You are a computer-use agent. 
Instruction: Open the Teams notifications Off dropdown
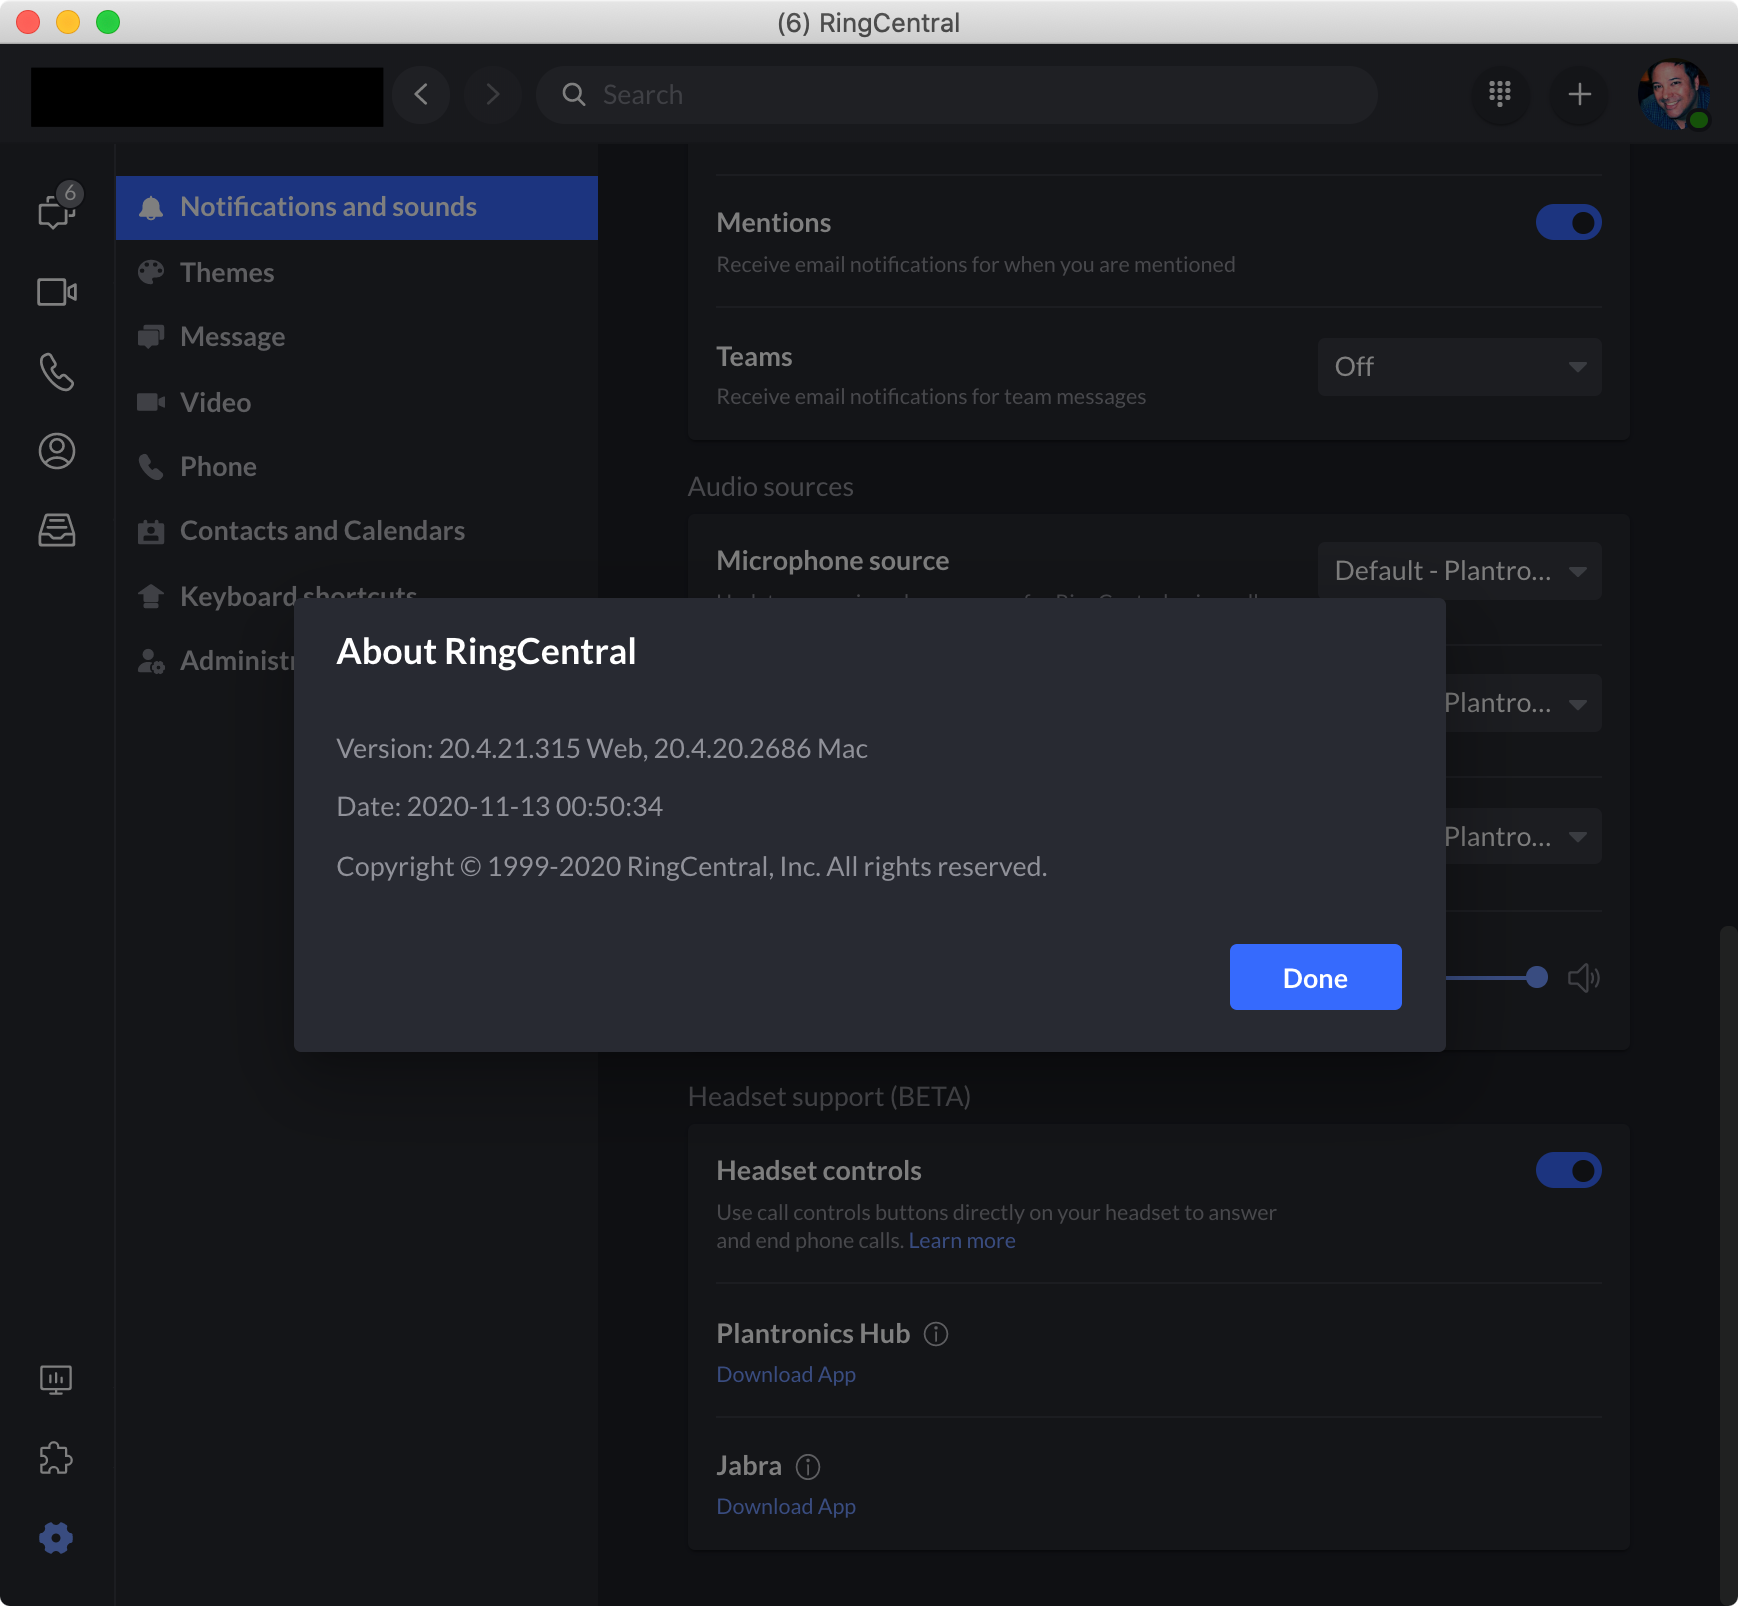(1459, 367)
